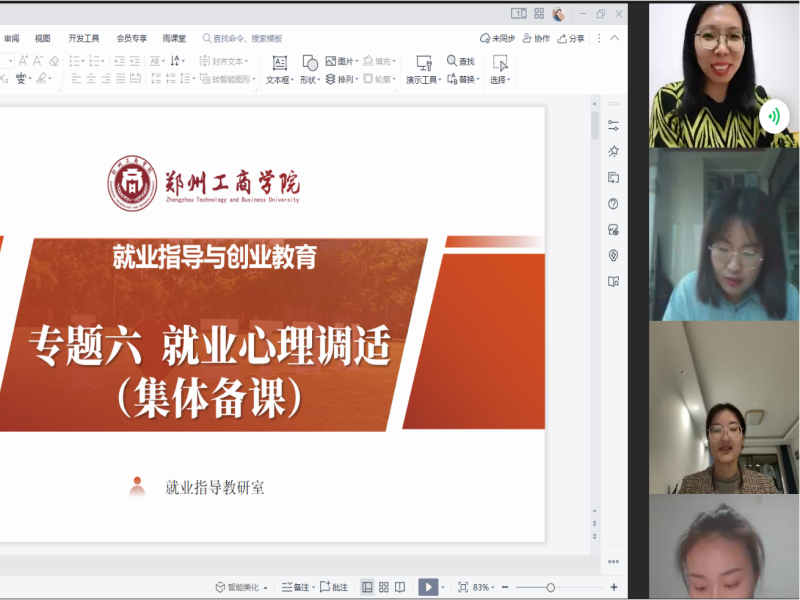800x600 pixels.
Task: Open the three-dot more options menu in title row
Action: coord(599,38)
